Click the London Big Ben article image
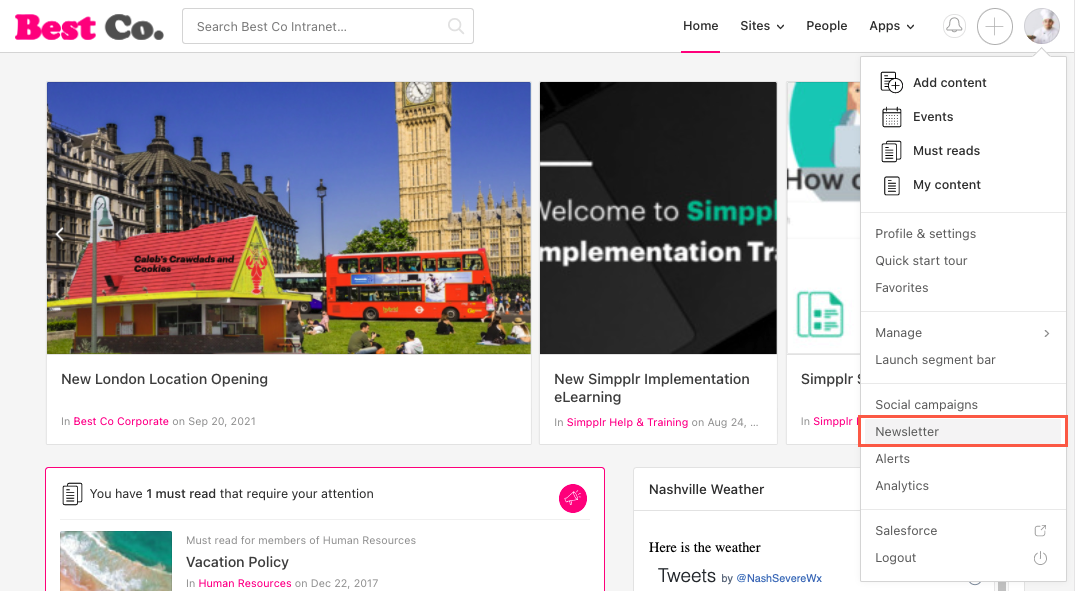Viewport: 1075px width, 591px height. pyautogui.click(x=289, y=218)
